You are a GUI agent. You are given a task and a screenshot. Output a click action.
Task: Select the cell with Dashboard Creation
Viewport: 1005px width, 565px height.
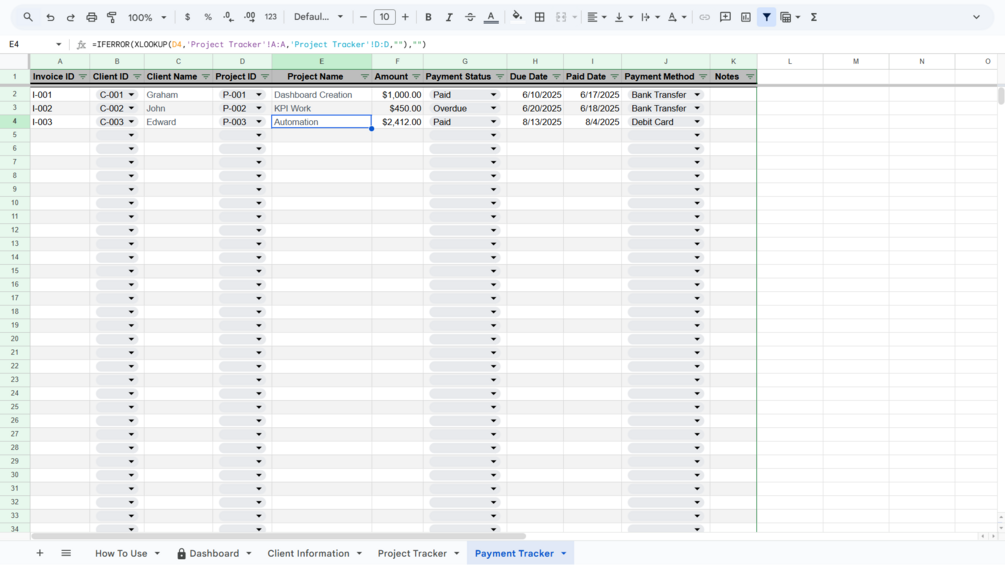point(322,95)
